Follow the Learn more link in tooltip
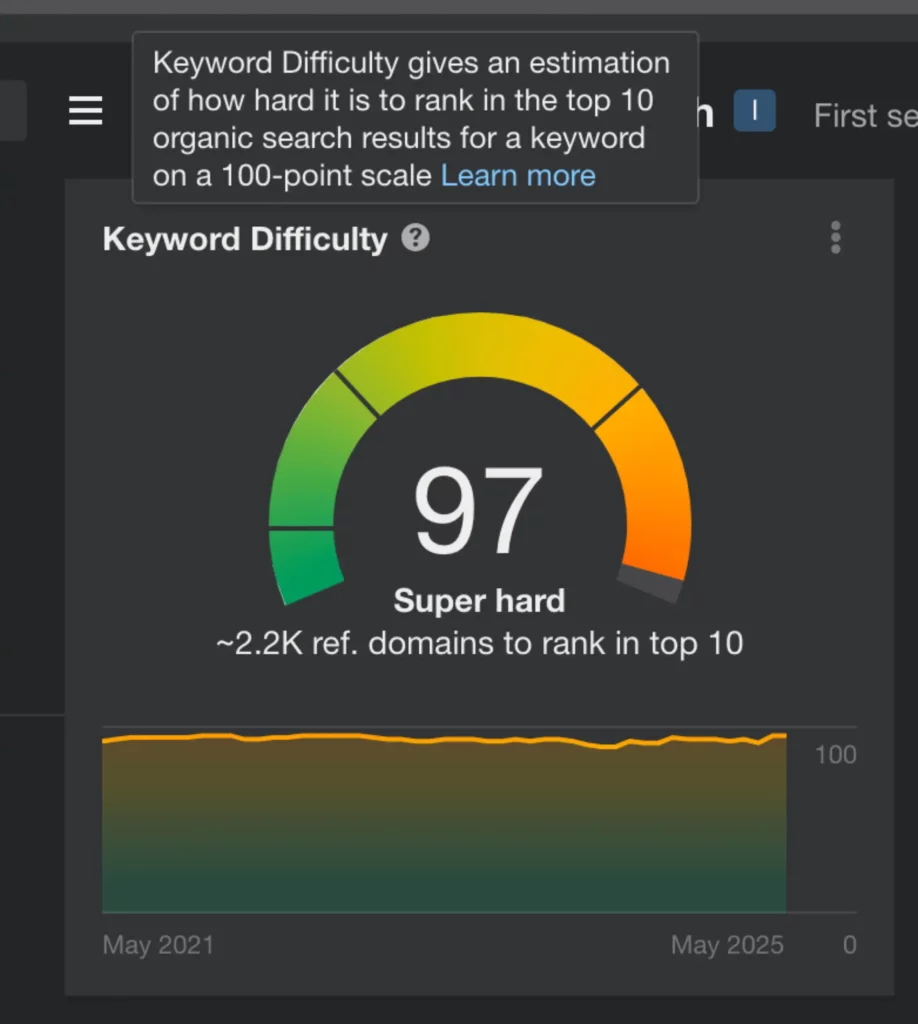918x1024 pixels. (518, 176)
